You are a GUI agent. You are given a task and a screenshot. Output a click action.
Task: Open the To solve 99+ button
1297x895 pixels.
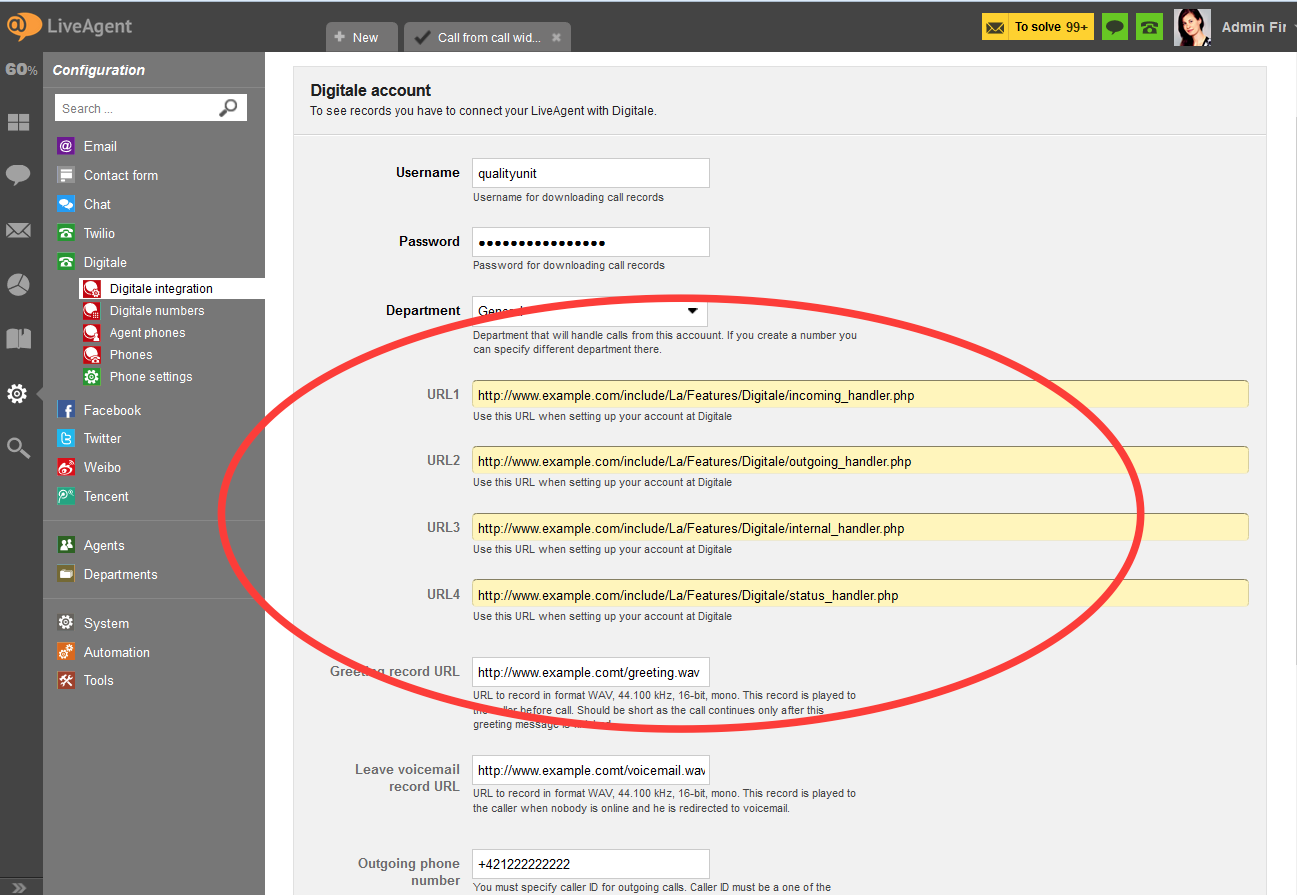1038,27
